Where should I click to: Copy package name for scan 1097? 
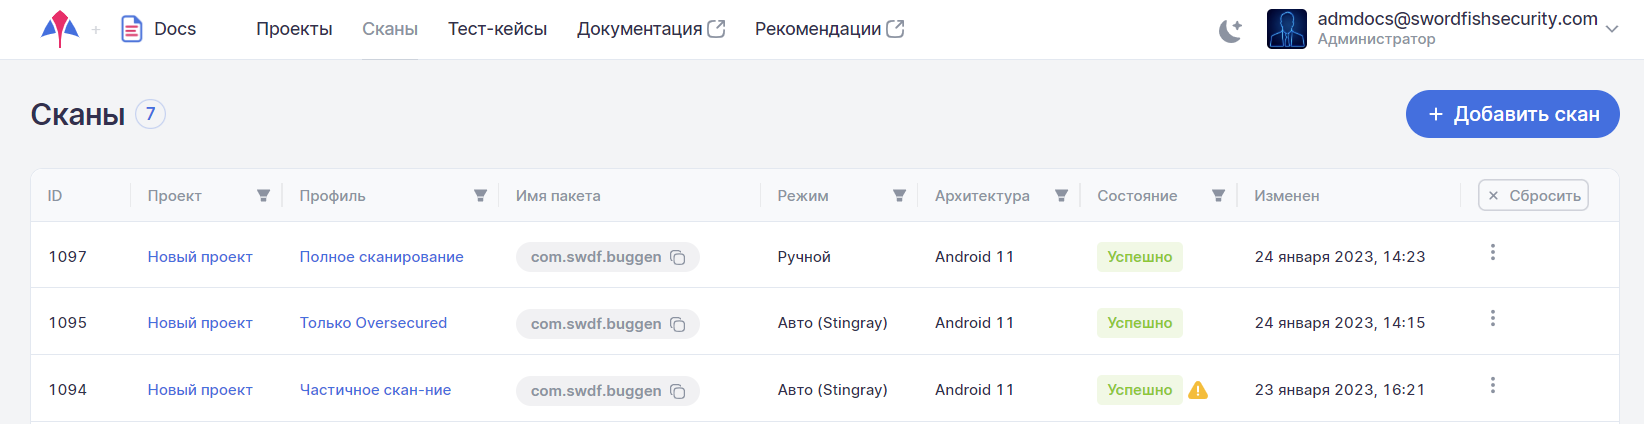coord(677,258)
